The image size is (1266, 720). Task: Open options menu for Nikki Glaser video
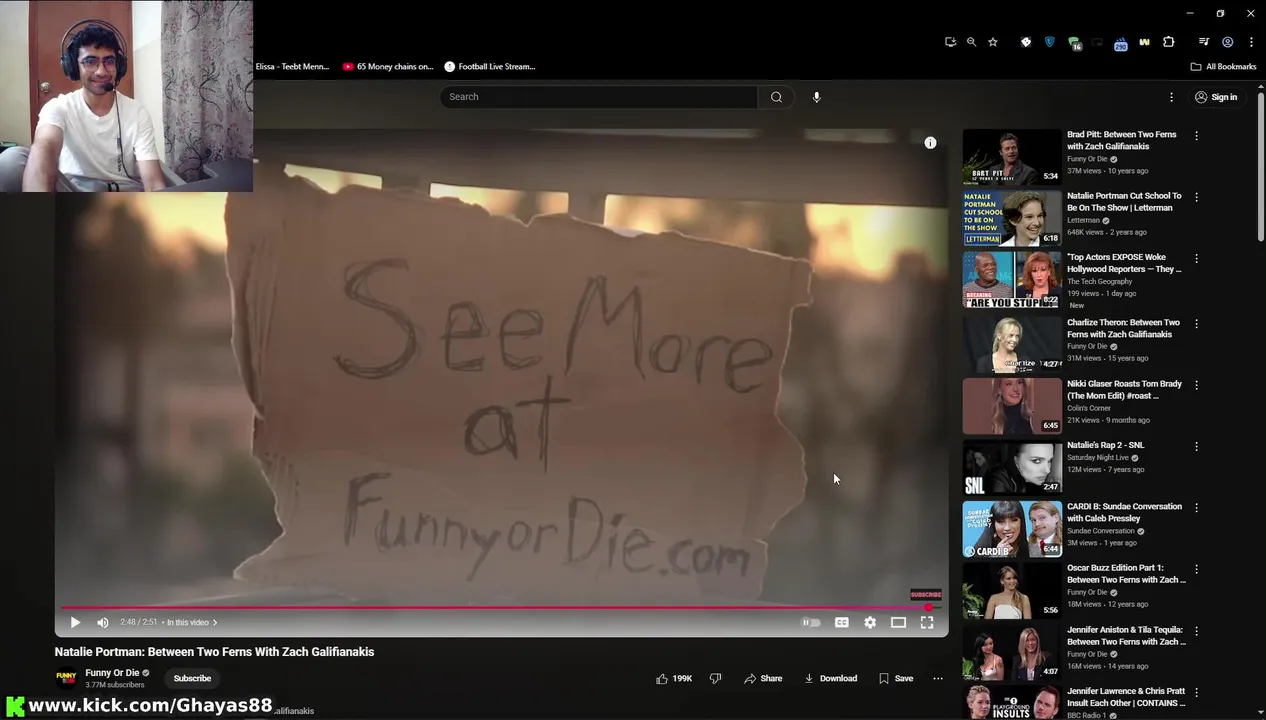coord(1196,385)
